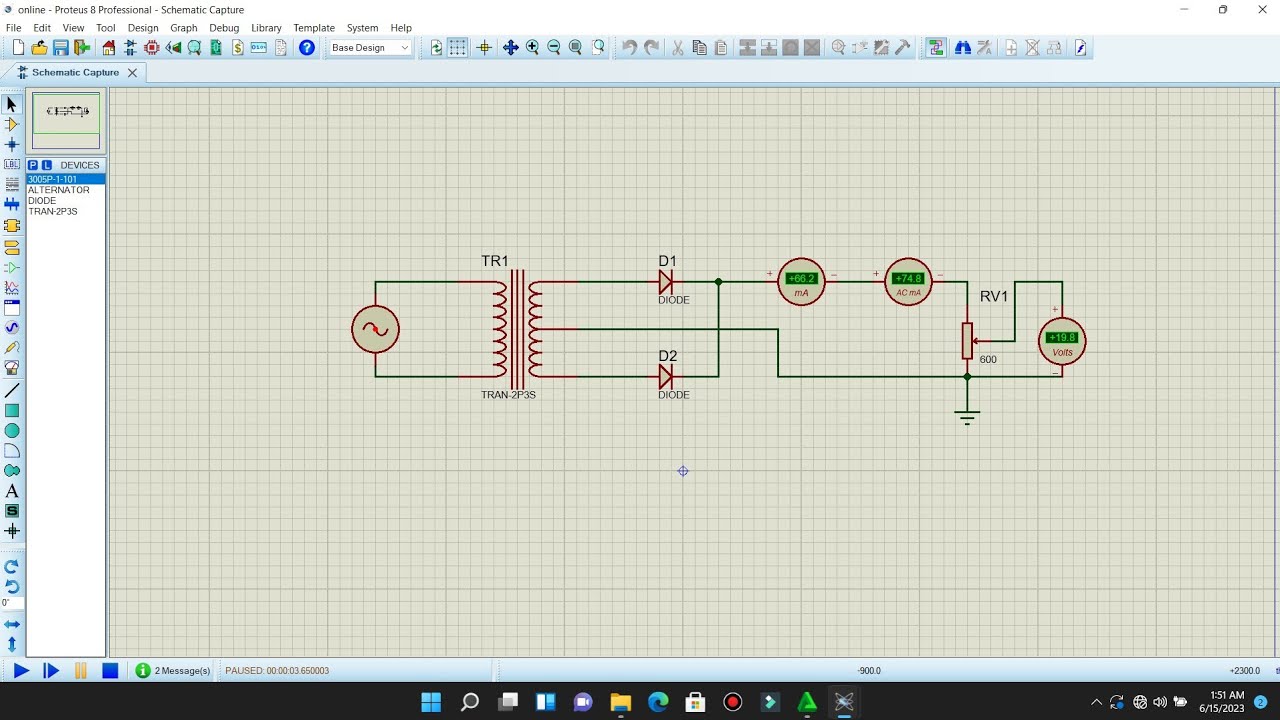Click the overview preview thumbnail
The height and width of the screenshot is (720, 1280).
coord(66,121)
